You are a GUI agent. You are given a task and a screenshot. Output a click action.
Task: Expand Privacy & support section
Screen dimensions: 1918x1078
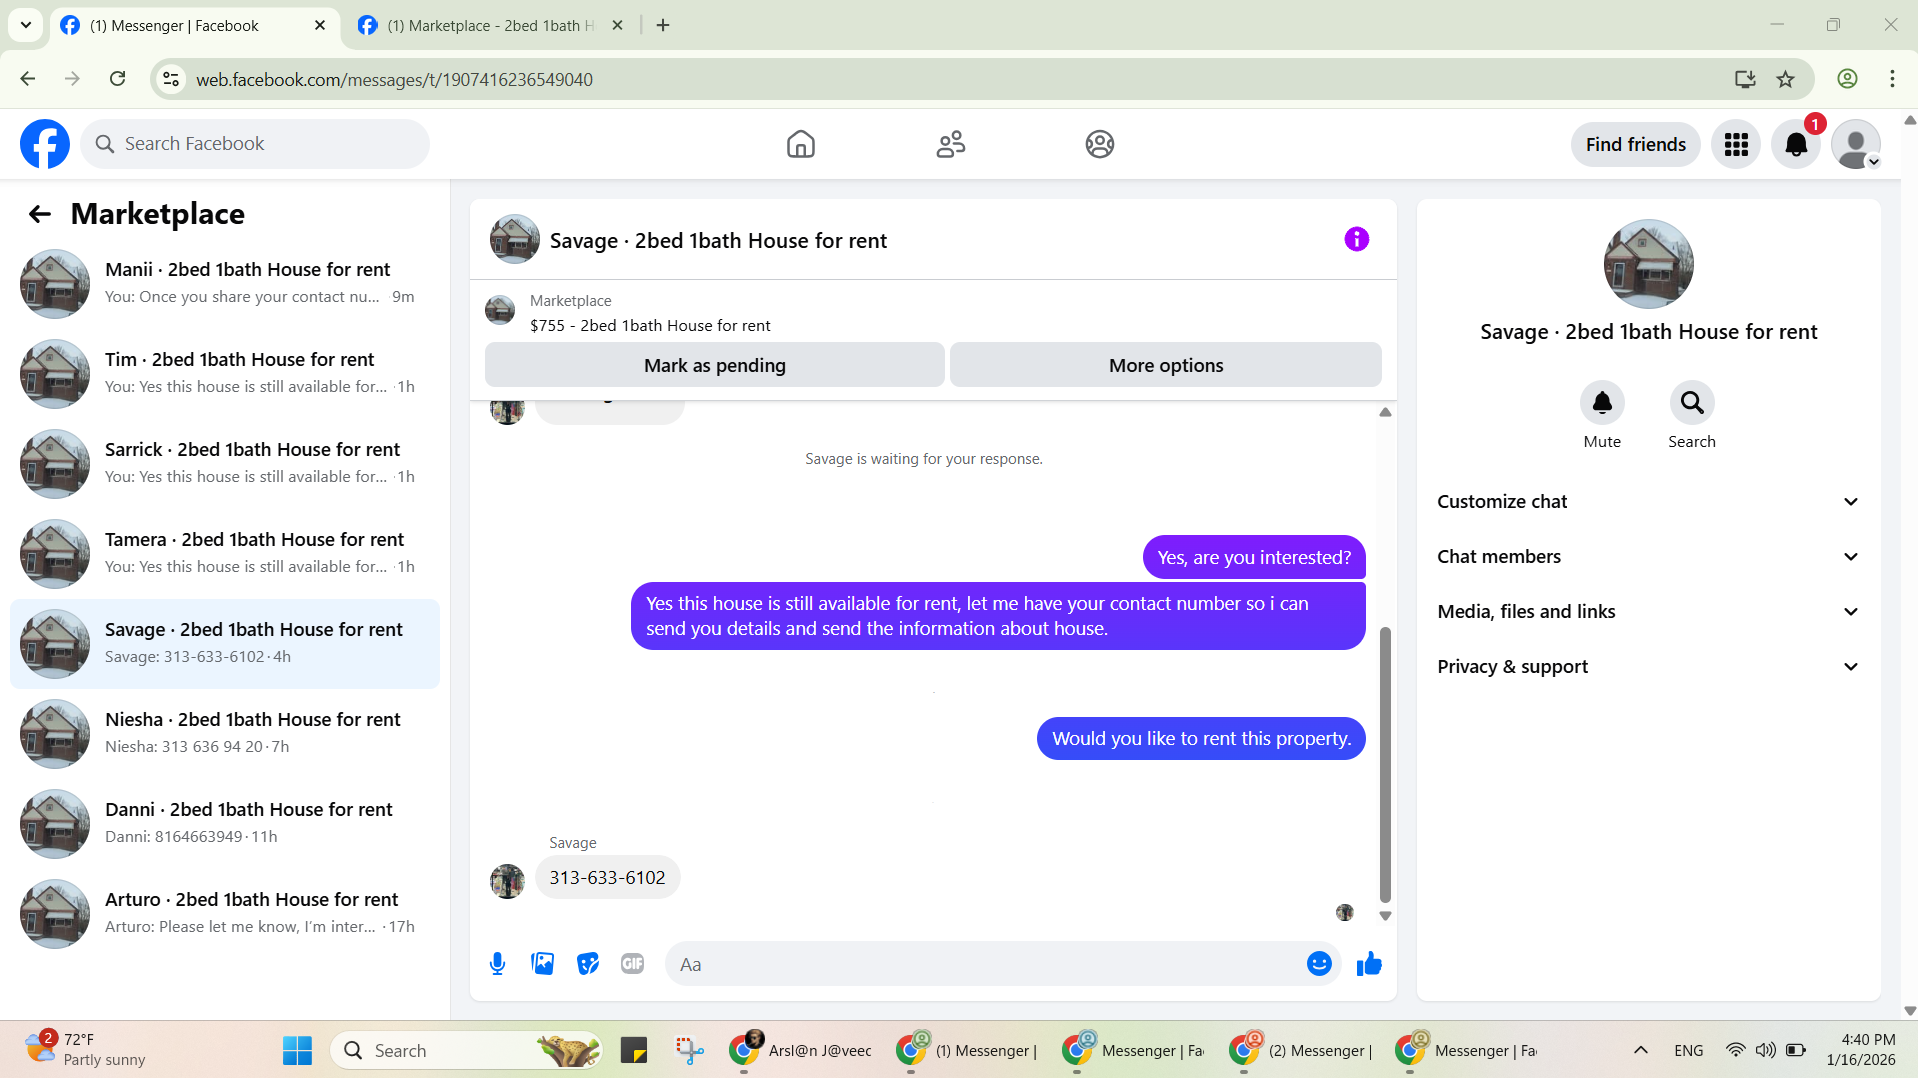[1648, 667]
